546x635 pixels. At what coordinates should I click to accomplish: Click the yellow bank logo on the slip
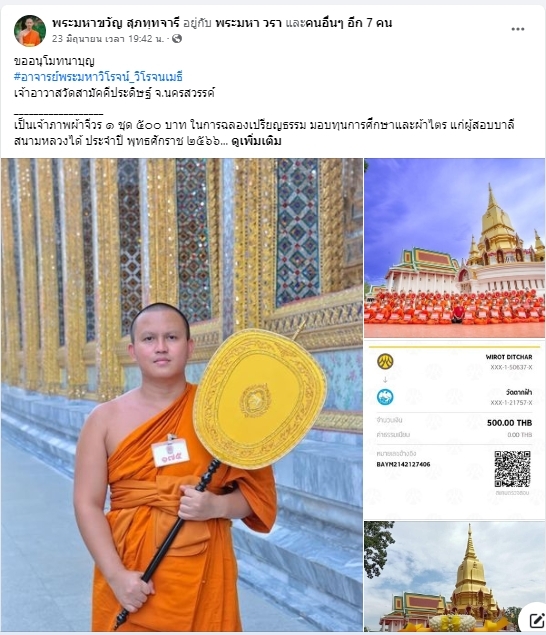click(x=385, y=361)
